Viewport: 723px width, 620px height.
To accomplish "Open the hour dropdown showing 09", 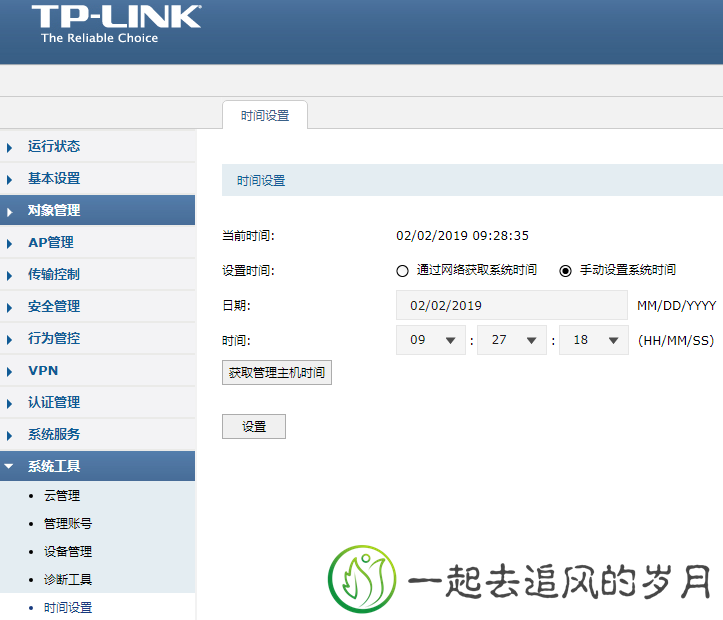I will tap(431, 340).
